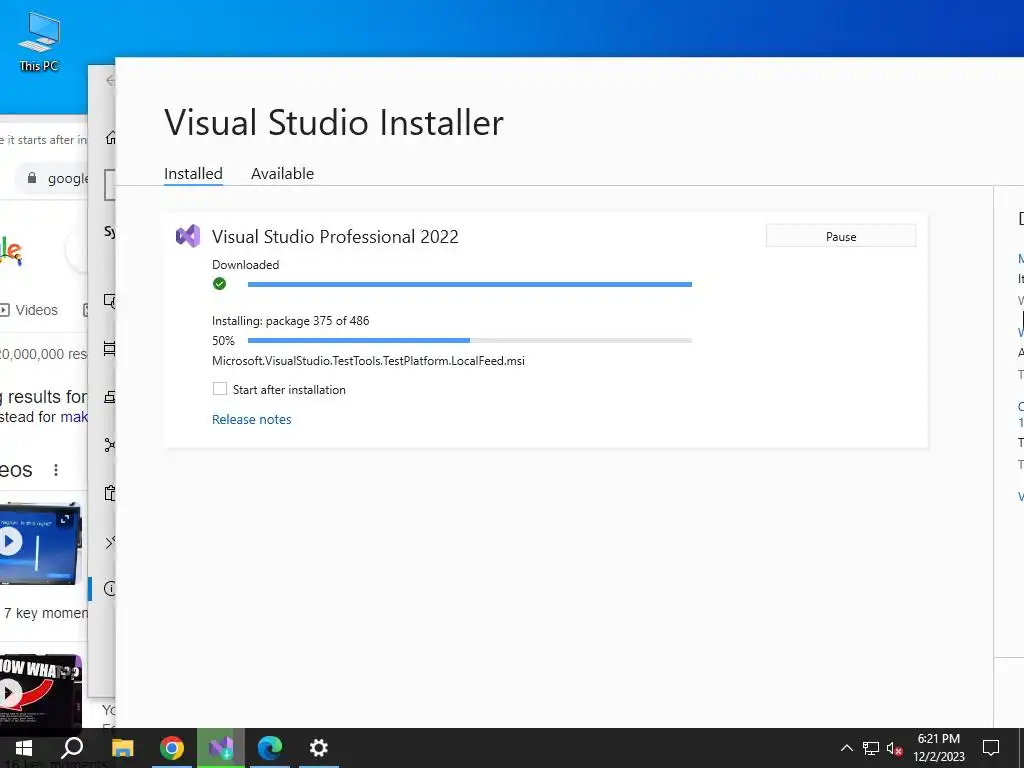Select This PC desktop icon
Viewport: 1024px width, 768px height.
point(39,42)
